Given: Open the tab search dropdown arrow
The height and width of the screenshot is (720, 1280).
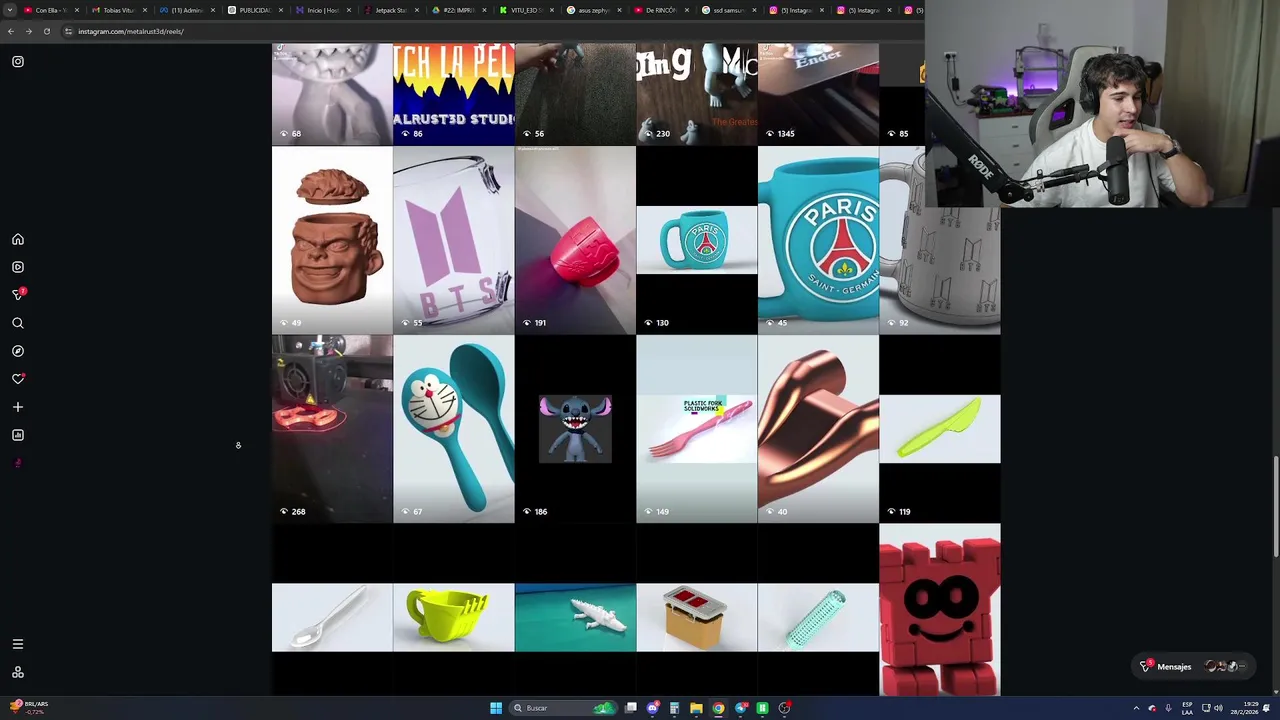Looking at the screenshot, I should [10, 10].
